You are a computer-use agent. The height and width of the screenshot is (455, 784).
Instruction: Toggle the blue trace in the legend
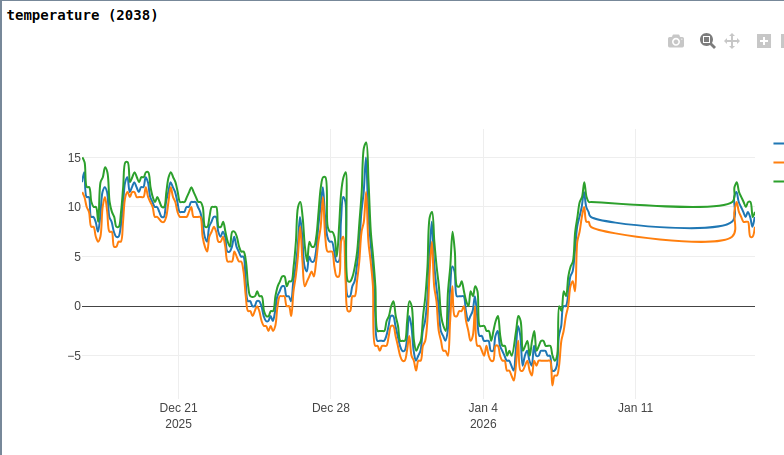(778, 143)
